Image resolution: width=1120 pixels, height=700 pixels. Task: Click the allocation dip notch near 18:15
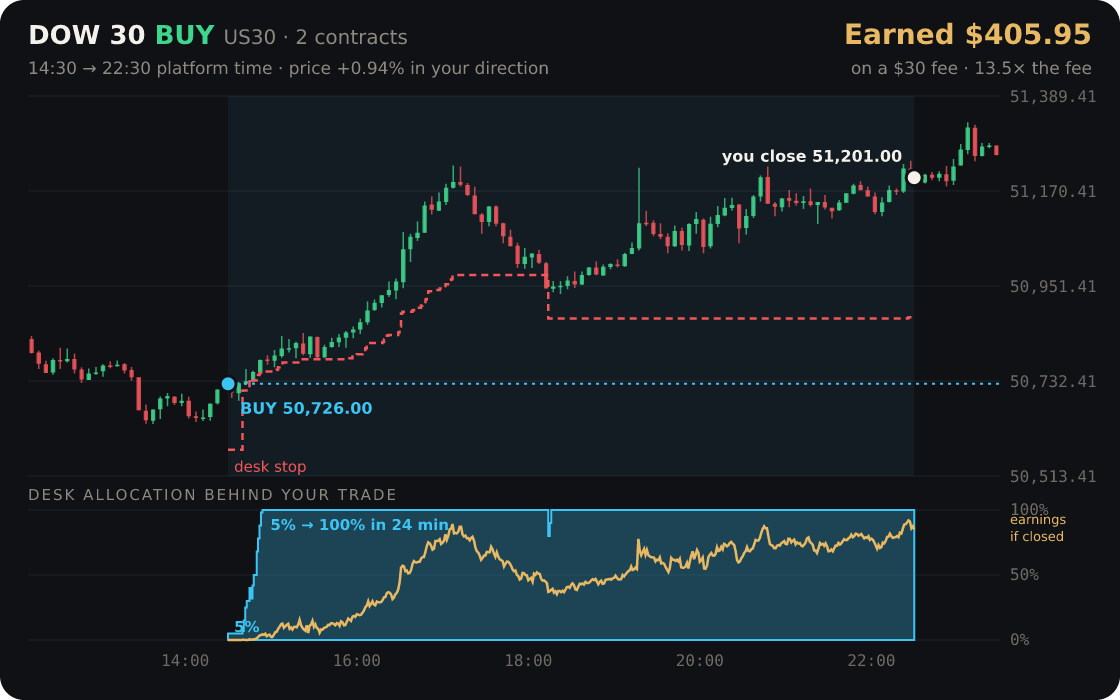click(549, 523)
